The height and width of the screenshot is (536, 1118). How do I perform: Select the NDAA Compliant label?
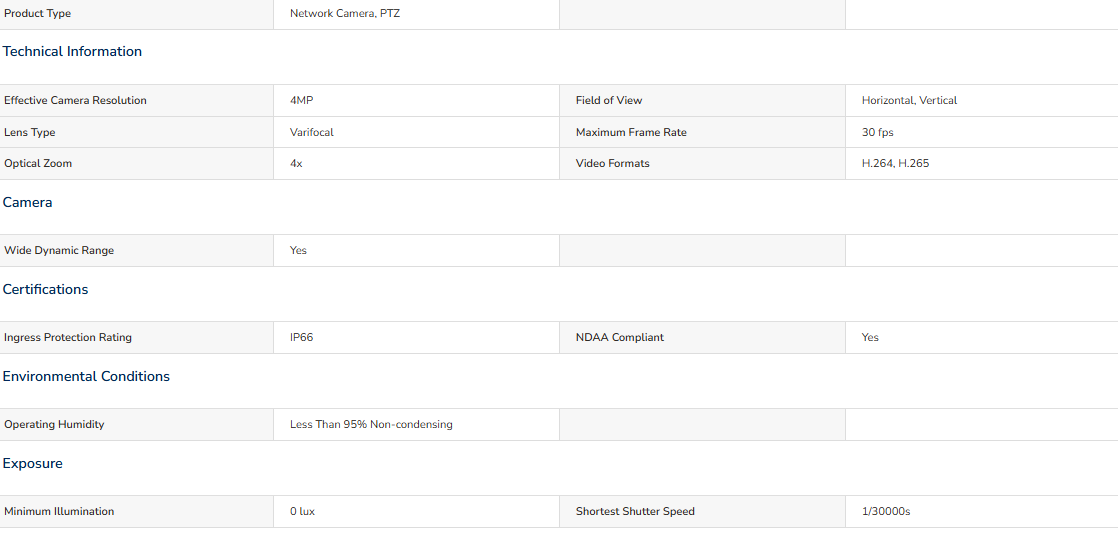(620, 338)
